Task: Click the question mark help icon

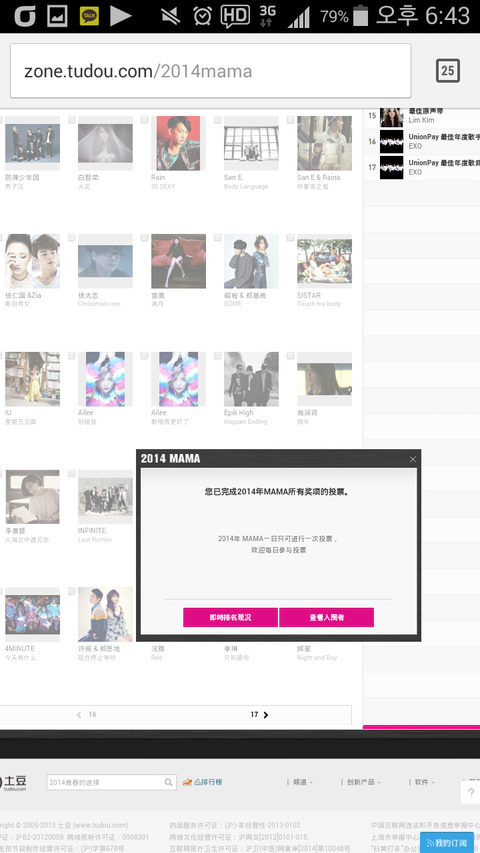Action: [x=471, y=793]
